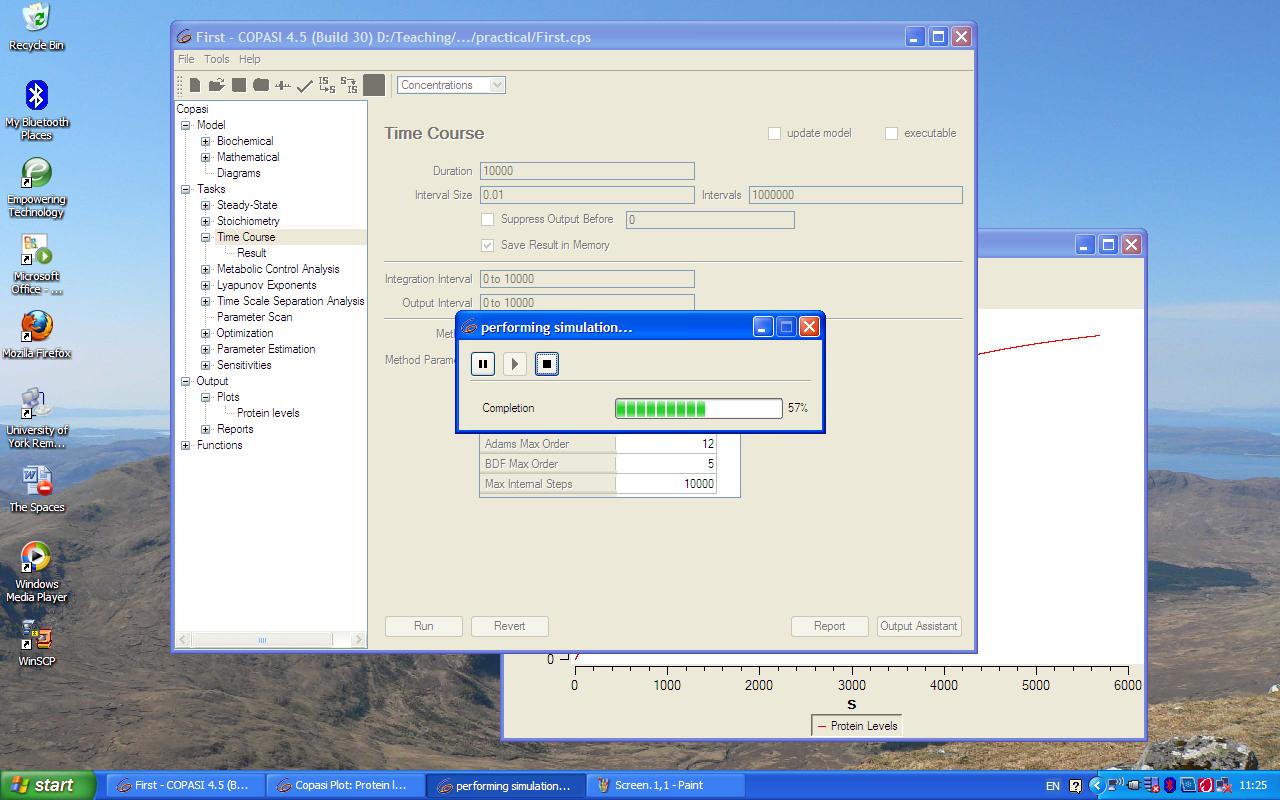Toggle the executable checkbox
Image resolution: width=1280 pixels, height=800 pixels.
tap(891, 133)
